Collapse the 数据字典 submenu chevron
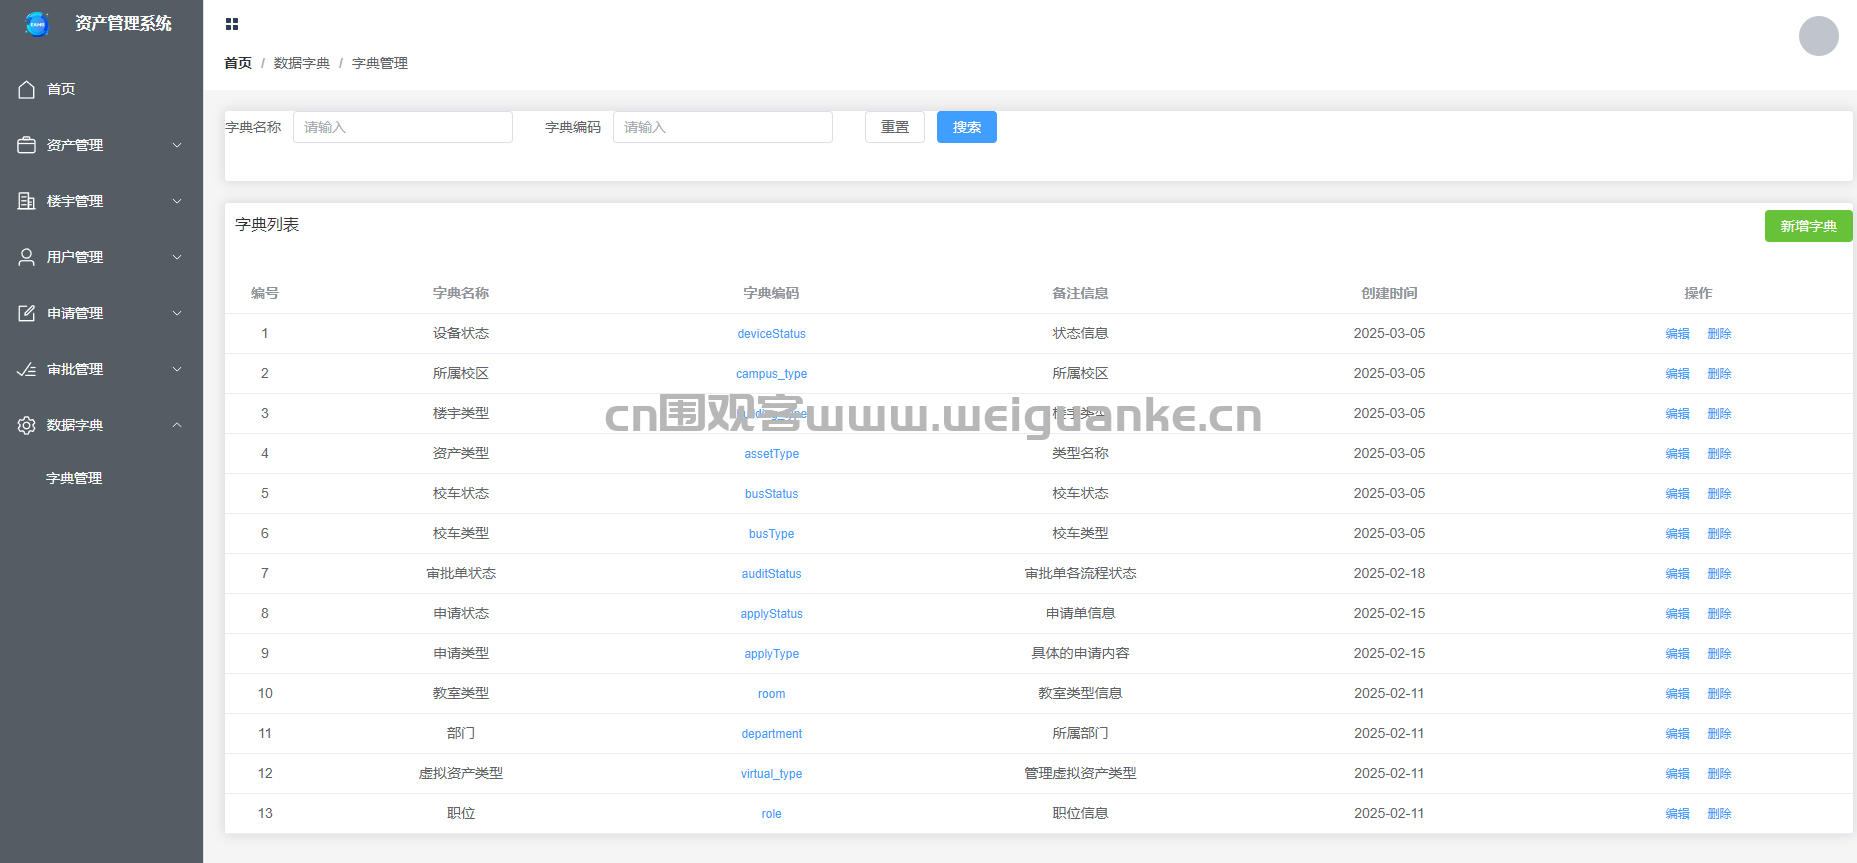 177,425
